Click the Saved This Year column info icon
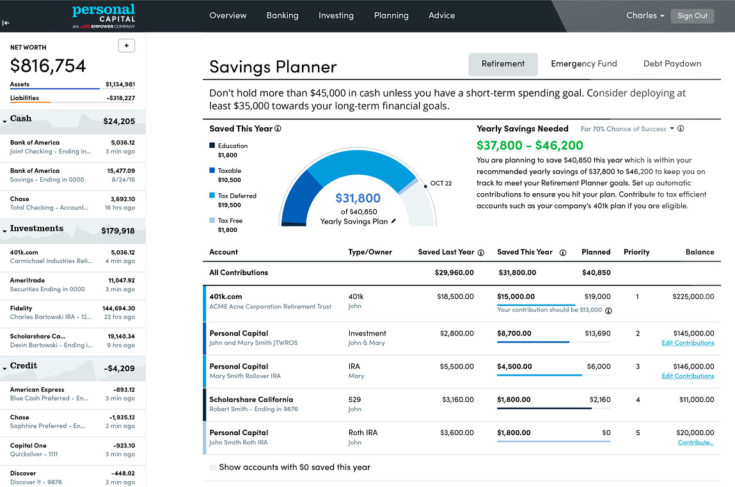Screen dimensions: 735x487 coord(563,253)
